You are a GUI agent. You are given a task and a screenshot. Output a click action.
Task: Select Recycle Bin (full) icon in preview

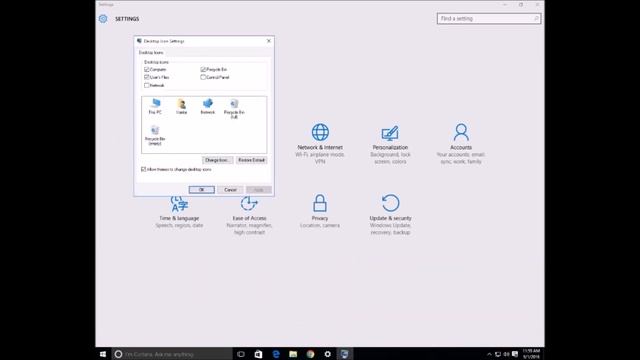[234, 109]
